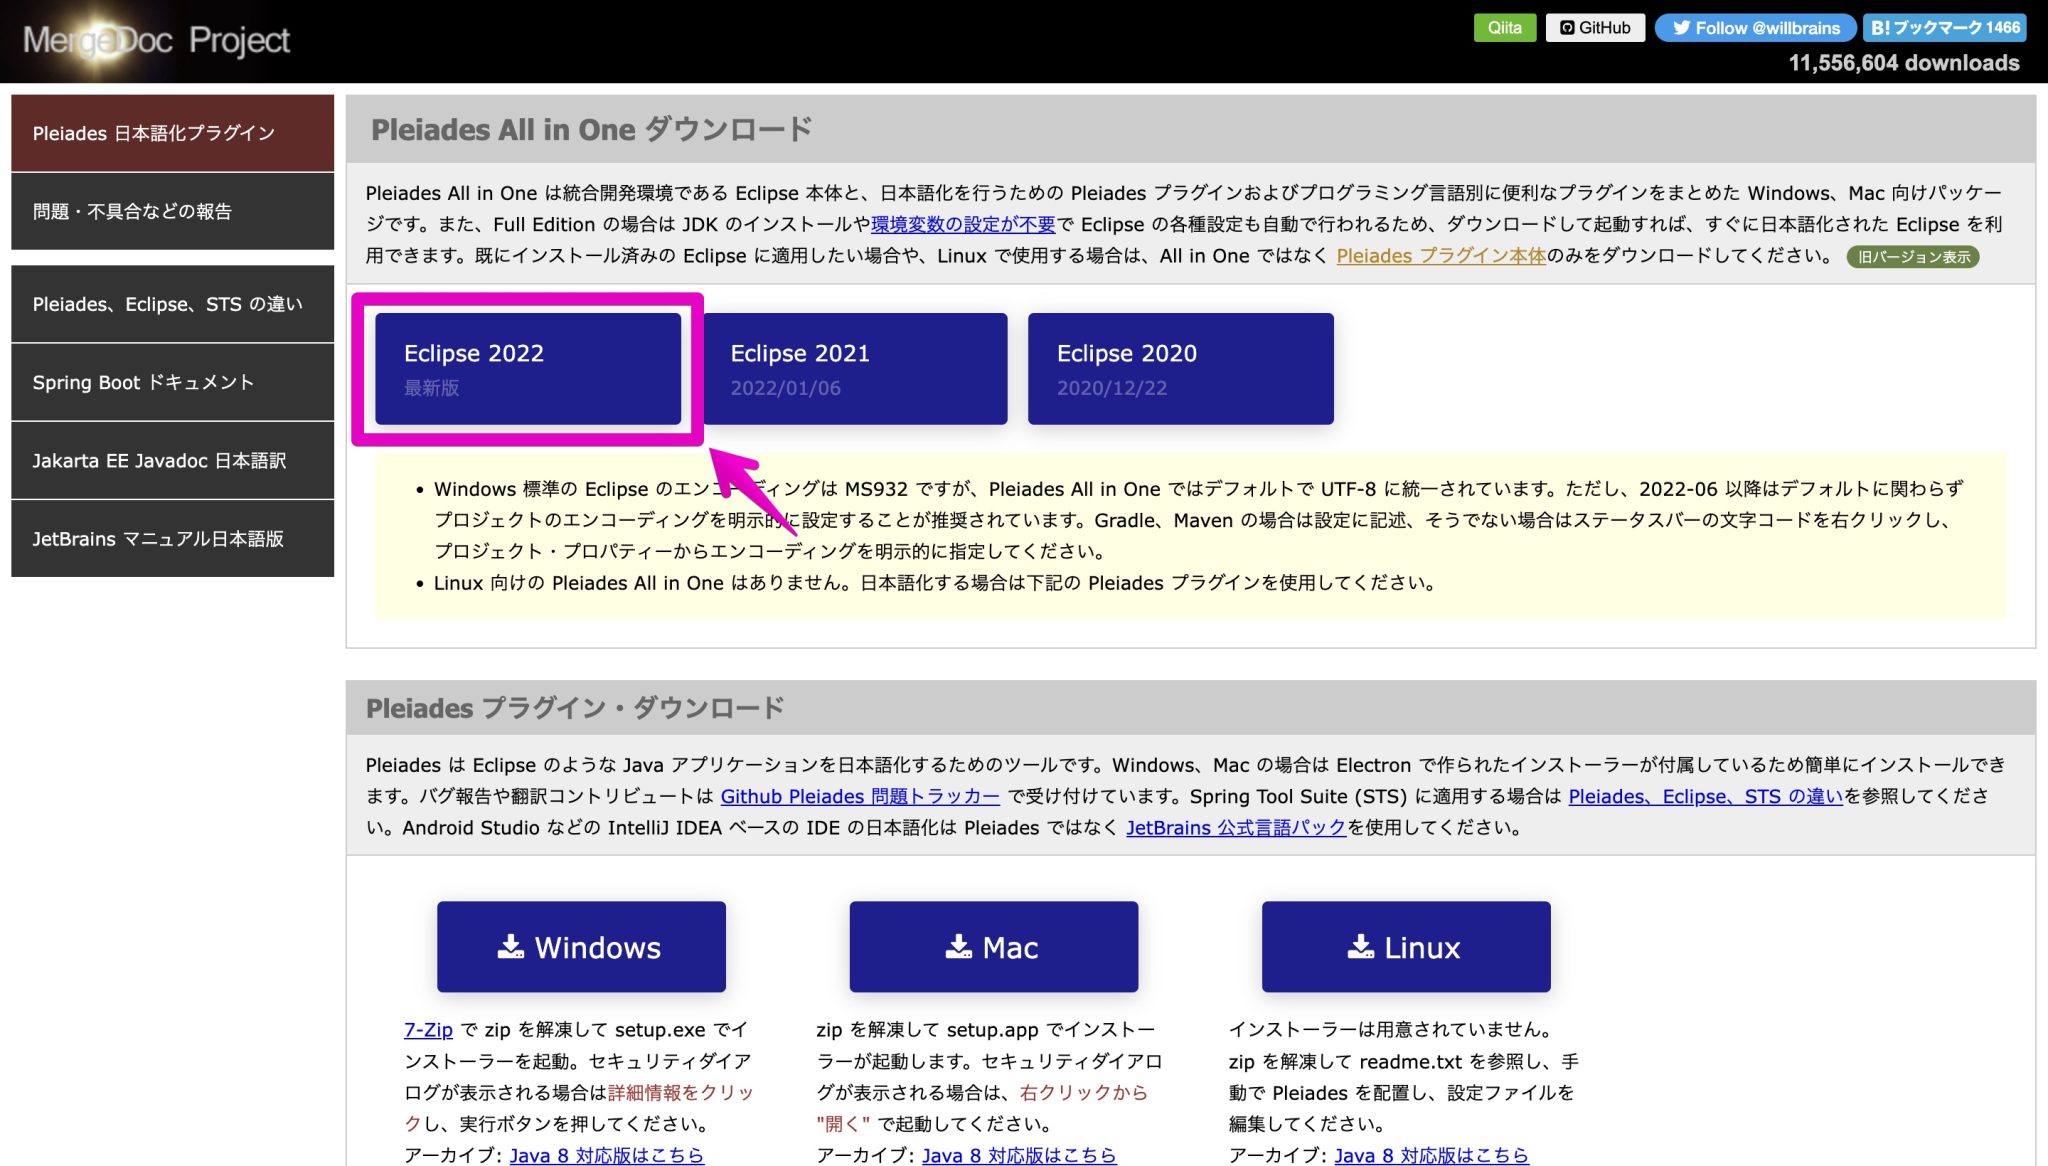Open the 環境変数の設定が不要 link
This screenshot has height=1166, width=2048.
(x=962, y=225)
